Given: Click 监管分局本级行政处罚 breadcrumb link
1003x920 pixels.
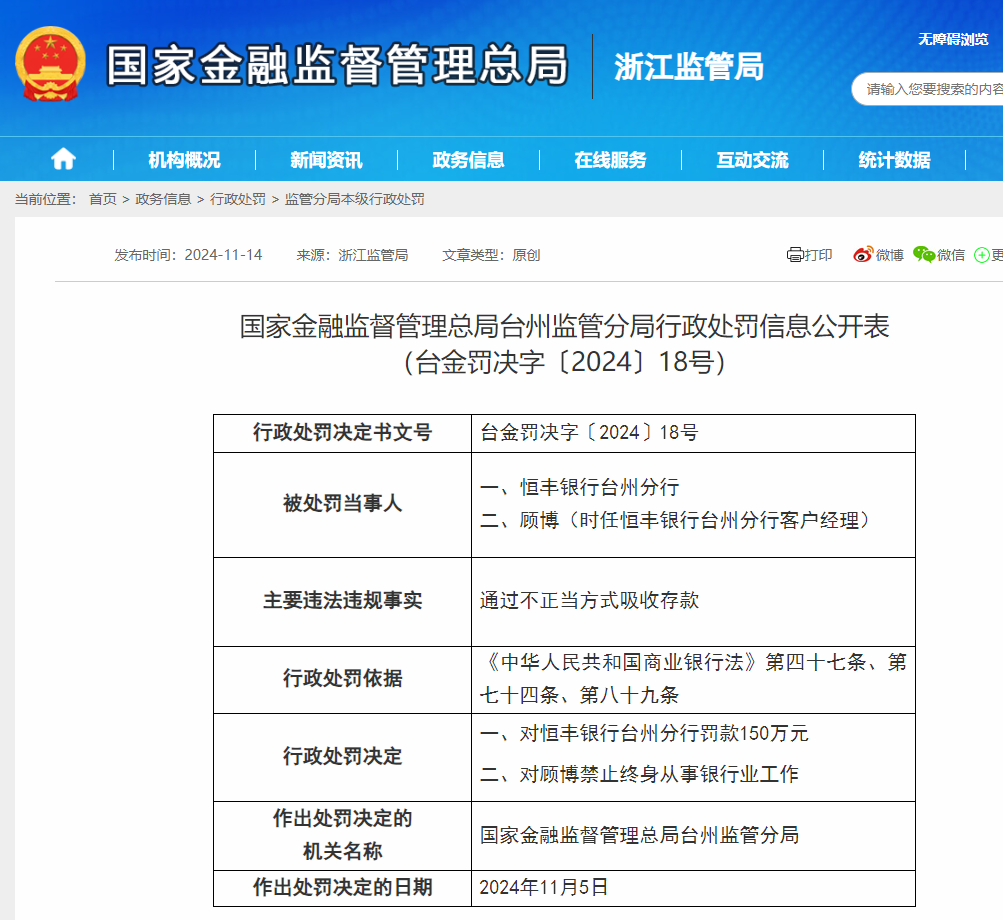Looking at the screenshot, I should (x=354, y=199).
